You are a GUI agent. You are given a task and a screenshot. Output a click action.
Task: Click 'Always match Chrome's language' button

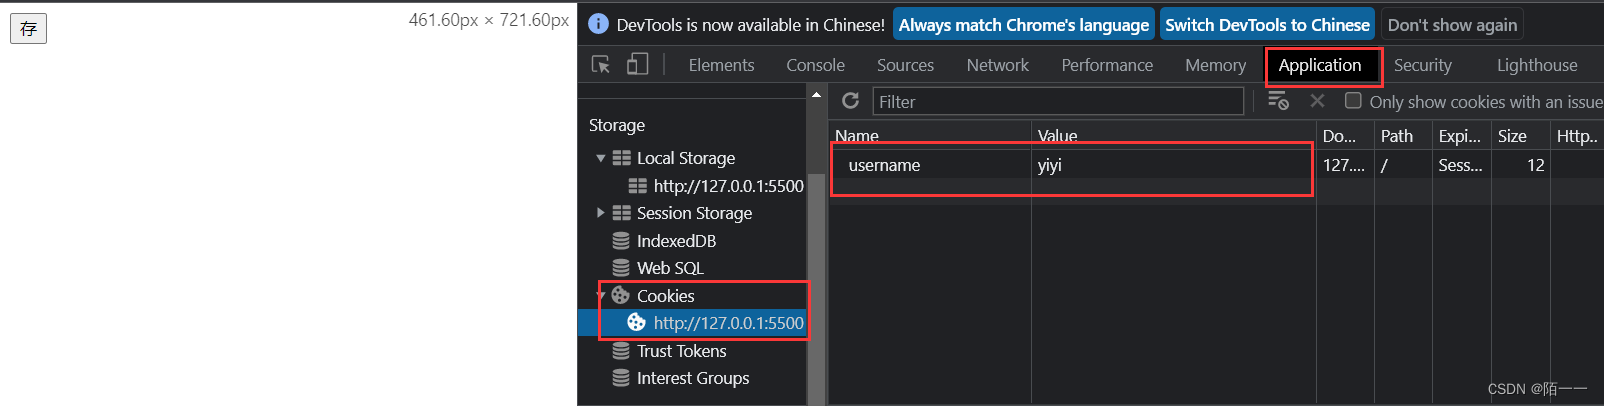pos(1023,25)
